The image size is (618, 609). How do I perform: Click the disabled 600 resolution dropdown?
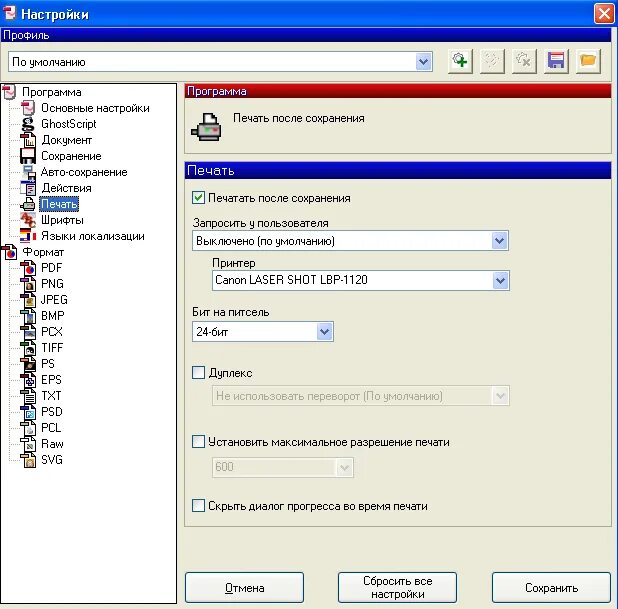tap(283, 467)
